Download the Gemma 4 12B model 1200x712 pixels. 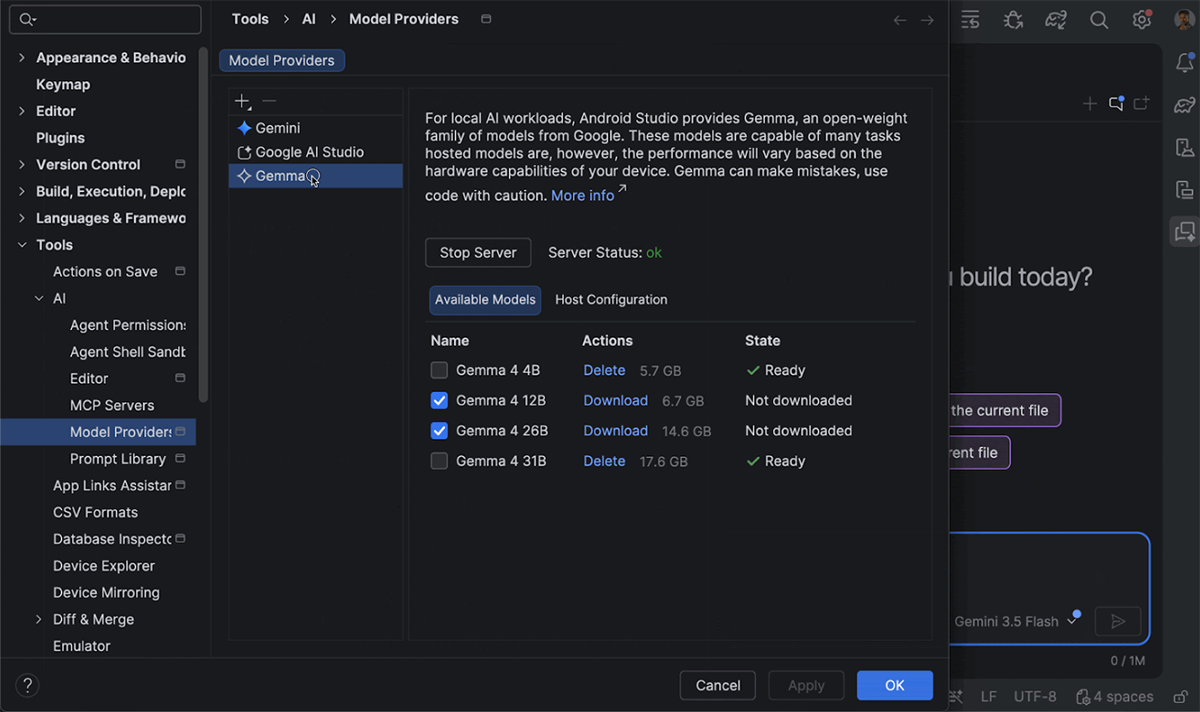click(616, 400)
